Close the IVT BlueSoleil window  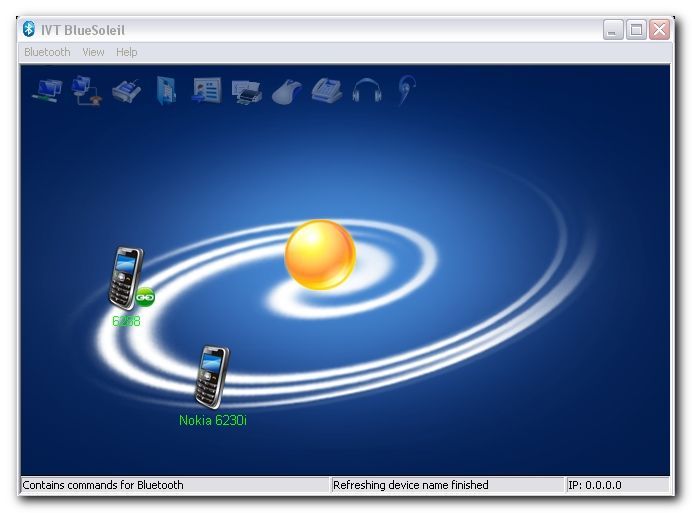[659, 30]
